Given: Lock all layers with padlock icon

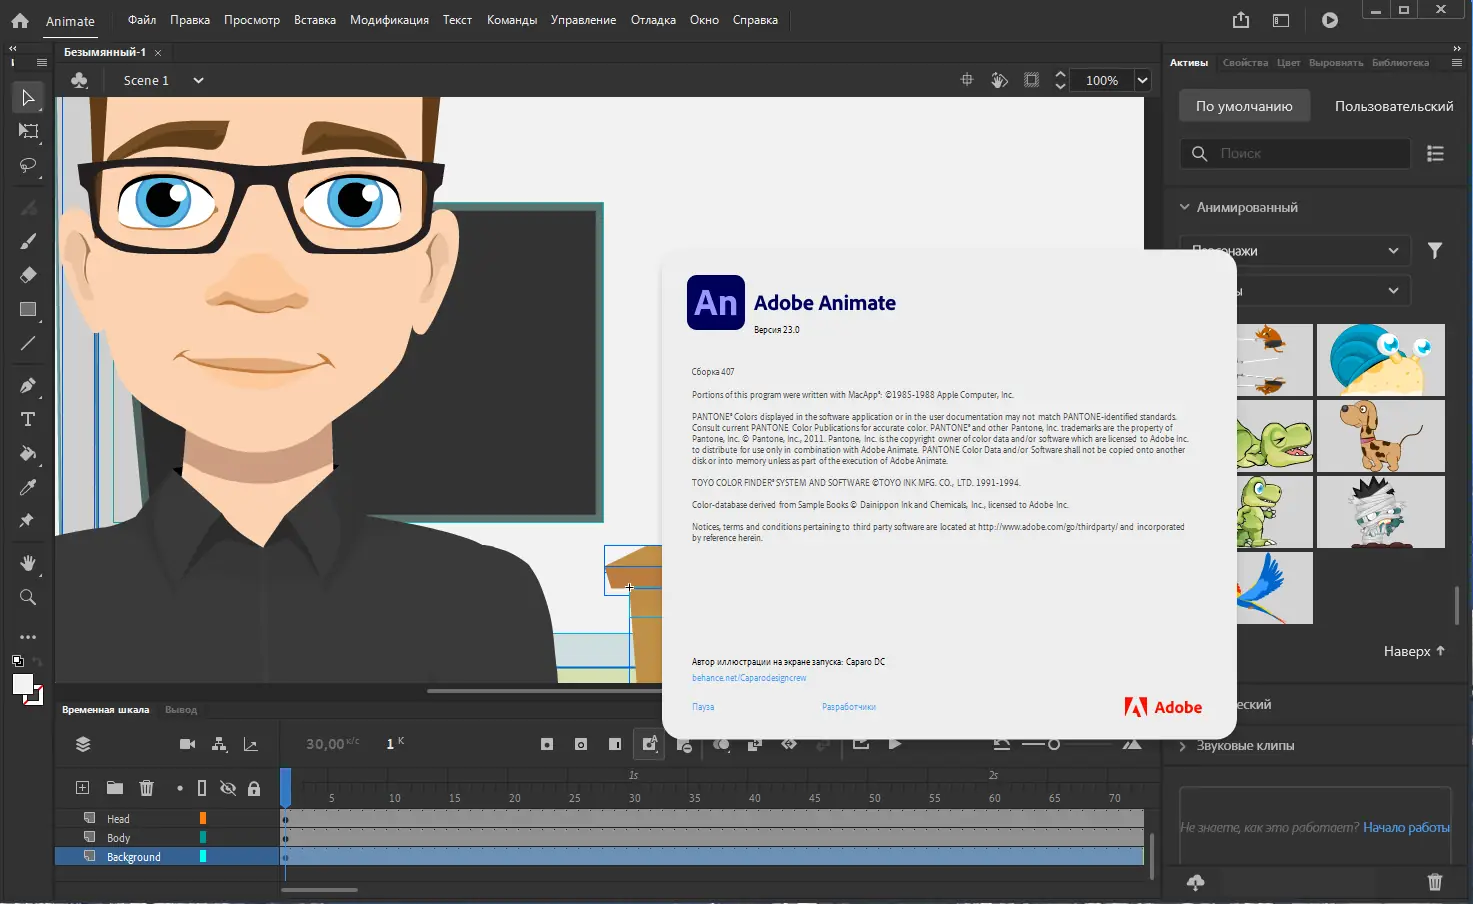Looking at the screenshot, I should (x=254, y=788).
